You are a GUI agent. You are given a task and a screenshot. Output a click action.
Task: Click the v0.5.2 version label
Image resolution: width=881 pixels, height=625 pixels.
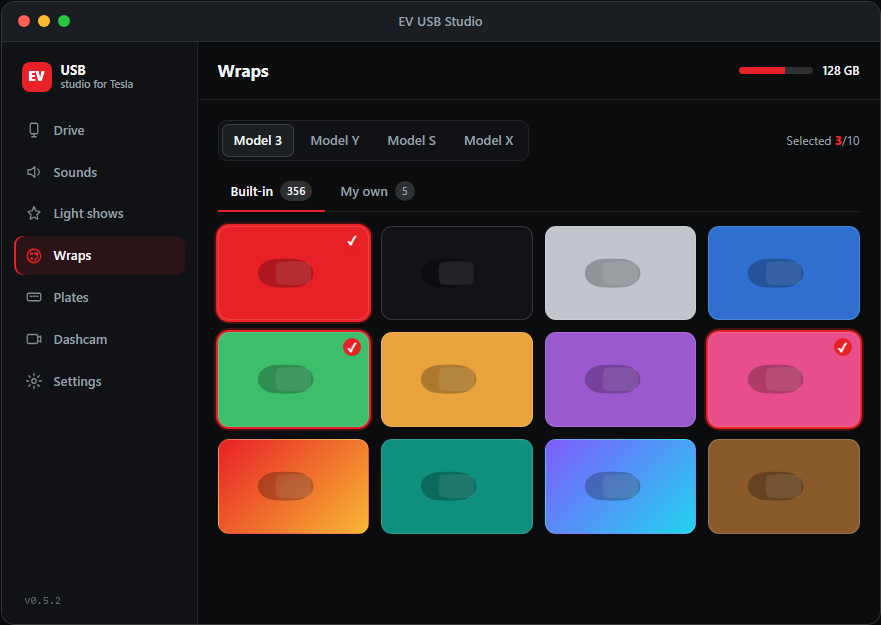coord(43,600)
